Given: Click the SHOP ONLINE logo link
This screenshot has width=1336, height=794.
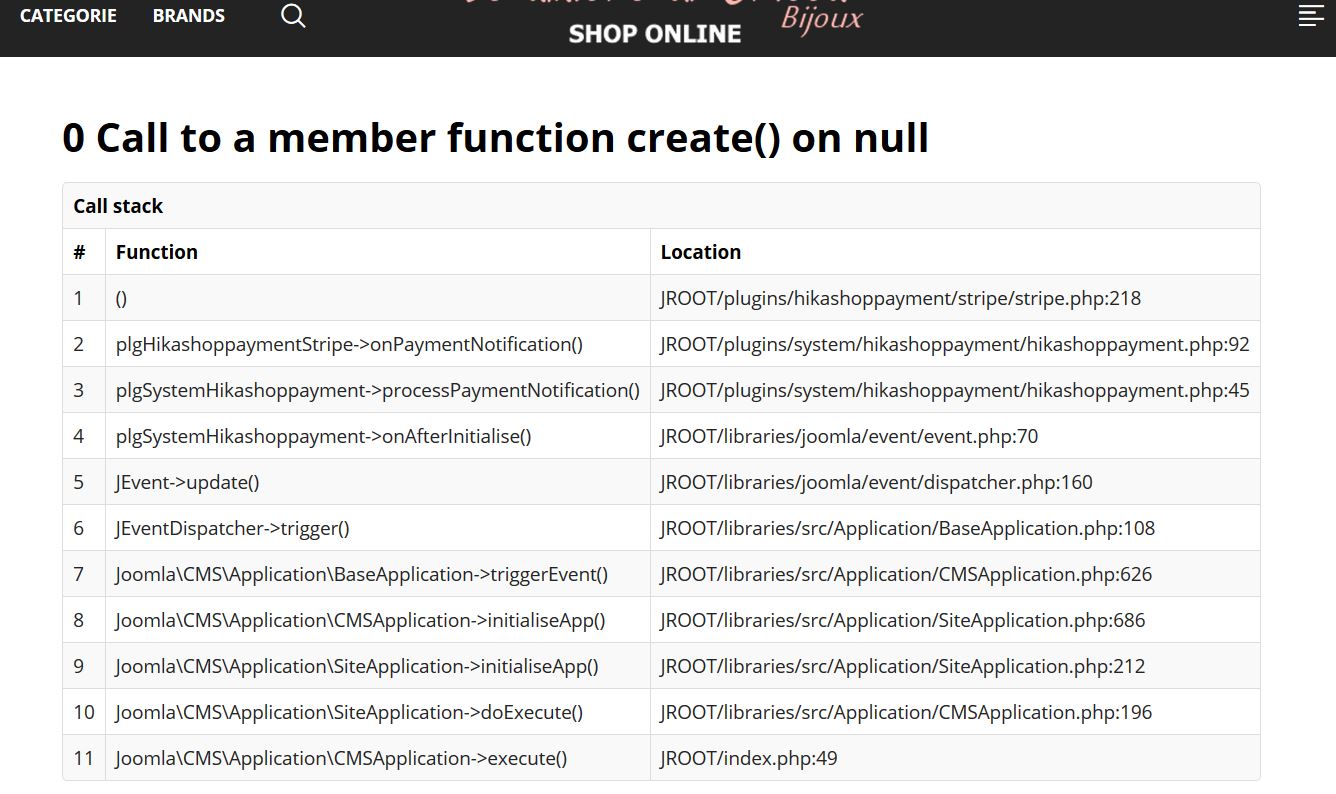Looking at the screenshot, I should pos(655,33).
